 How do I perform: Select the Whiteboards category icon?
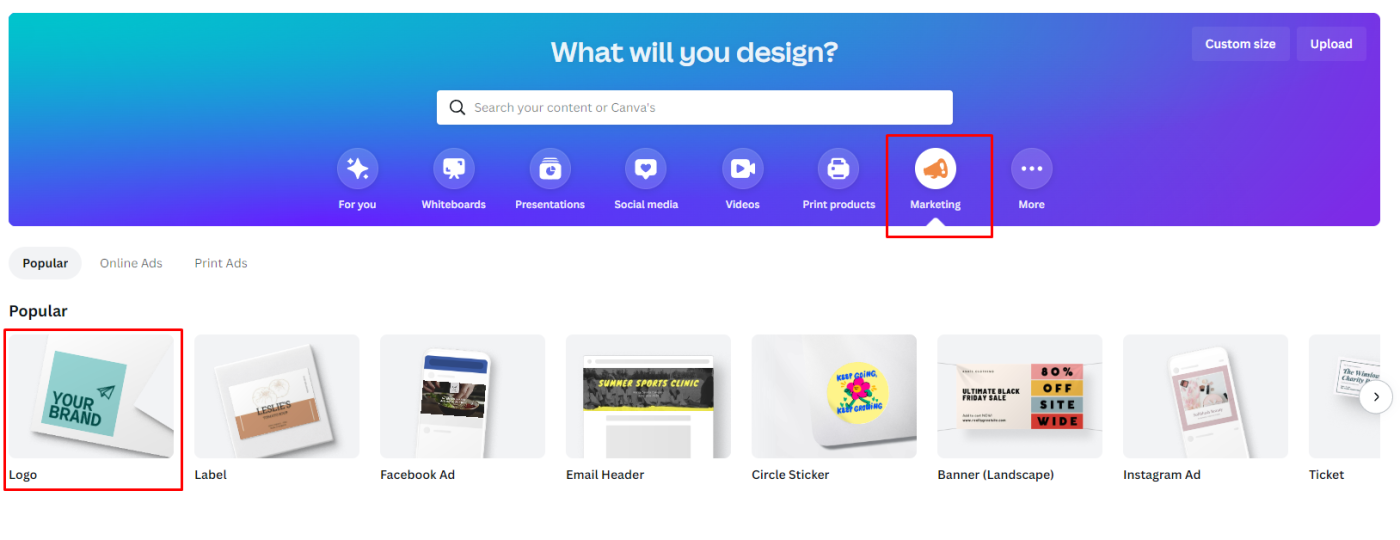coord(454,169)
